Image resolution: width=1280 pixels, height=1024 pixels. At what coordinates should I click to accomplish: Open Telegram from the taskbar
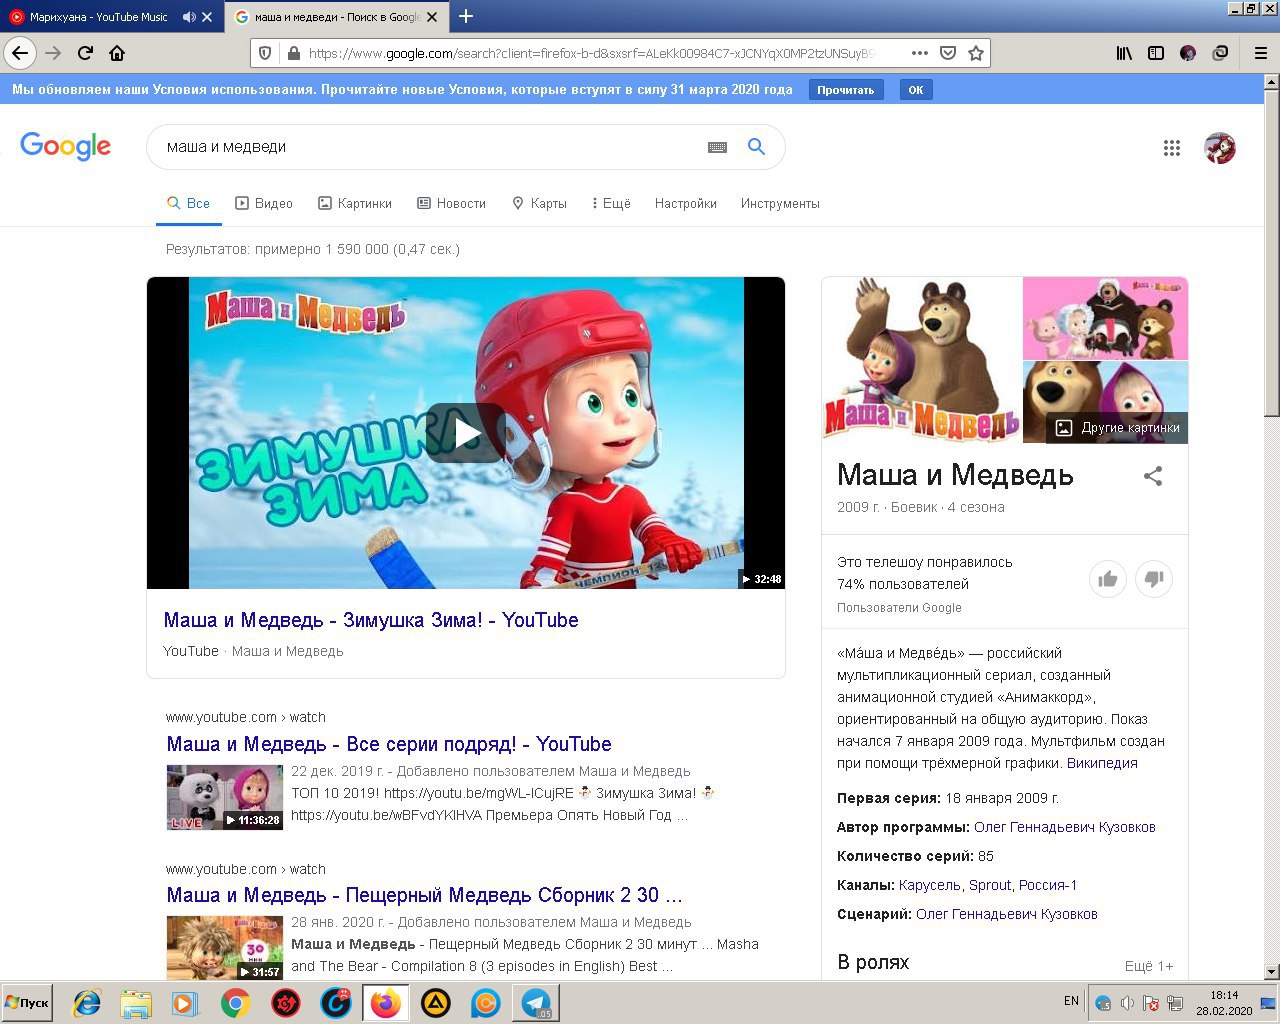tap(536, 1003)
